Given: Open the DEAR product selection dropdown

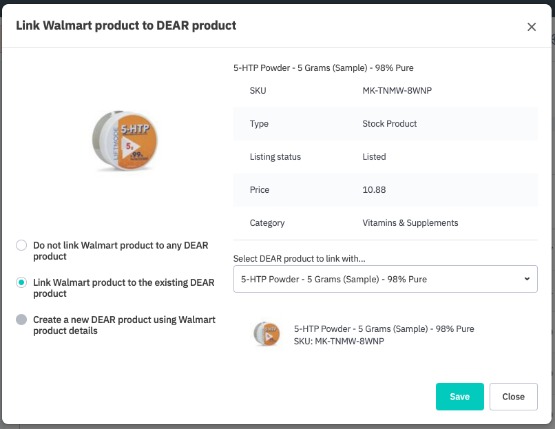Looking at the screenshot, I should point(385,279).
